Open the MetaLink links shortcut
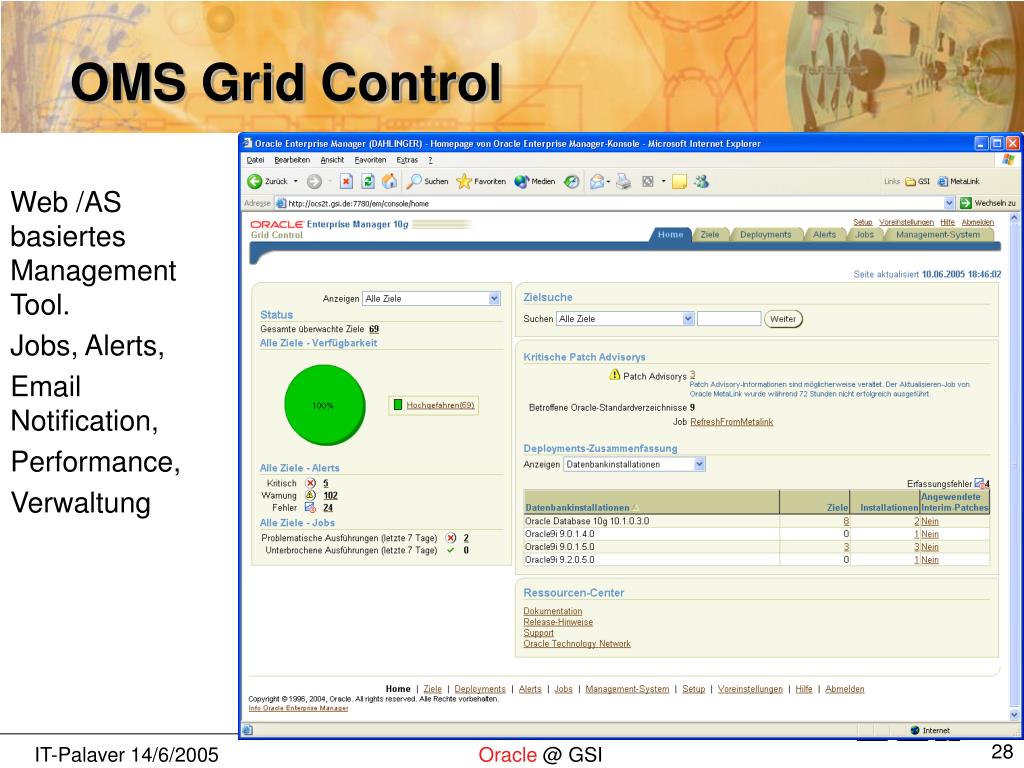This screenshot has width=1024, height=768. click(x=959, y=182)
